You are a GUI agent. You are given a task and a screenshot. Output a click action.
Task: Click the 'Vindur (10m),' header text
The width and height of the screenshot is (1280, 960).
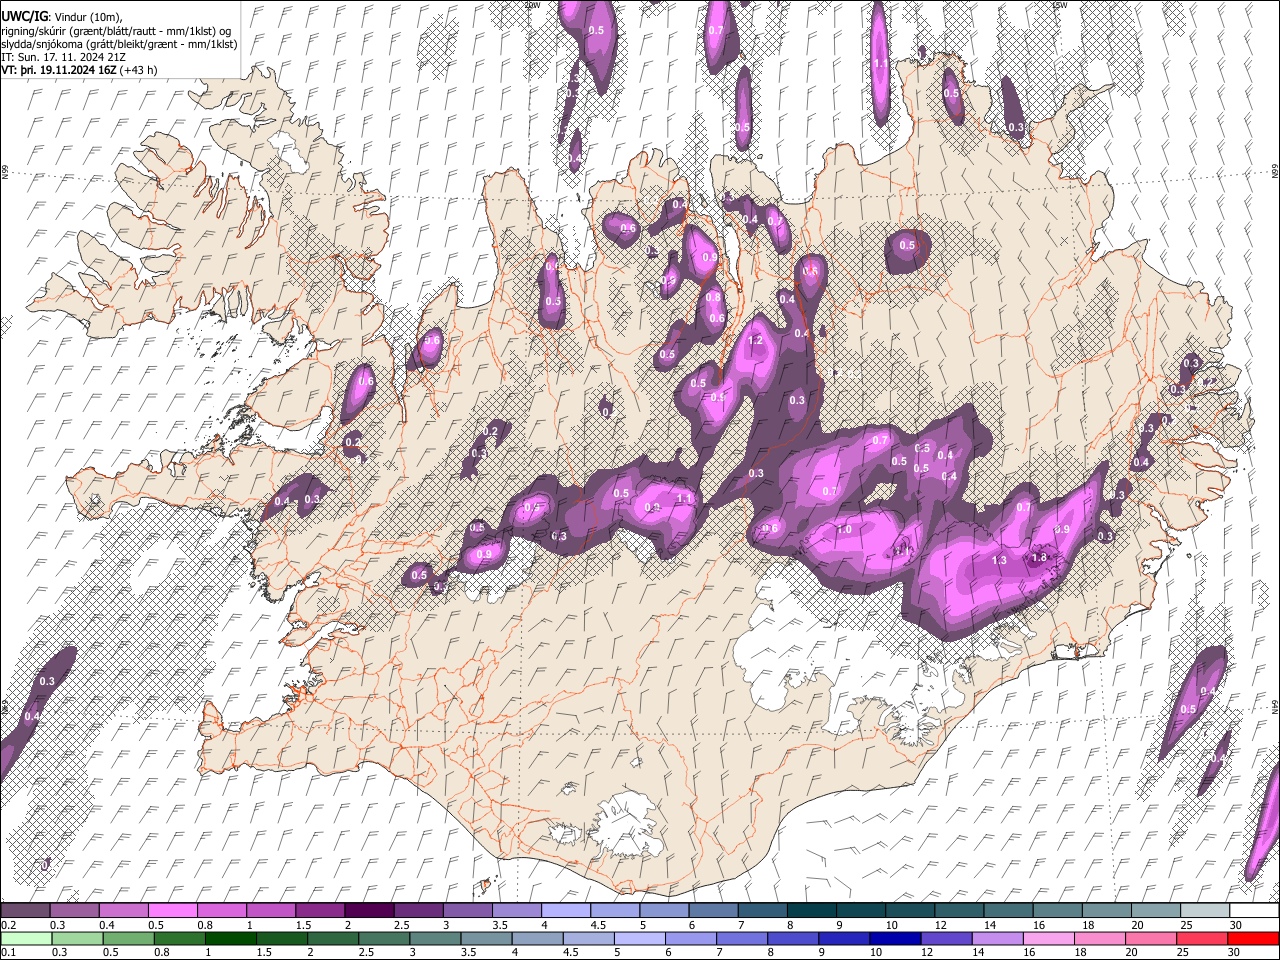pyautogui.click(x=87, y=17)
